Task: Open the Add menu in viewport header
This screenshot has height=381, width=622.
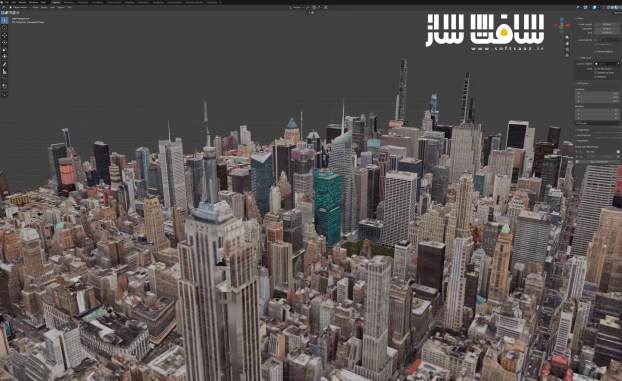Action: (52, 7)
